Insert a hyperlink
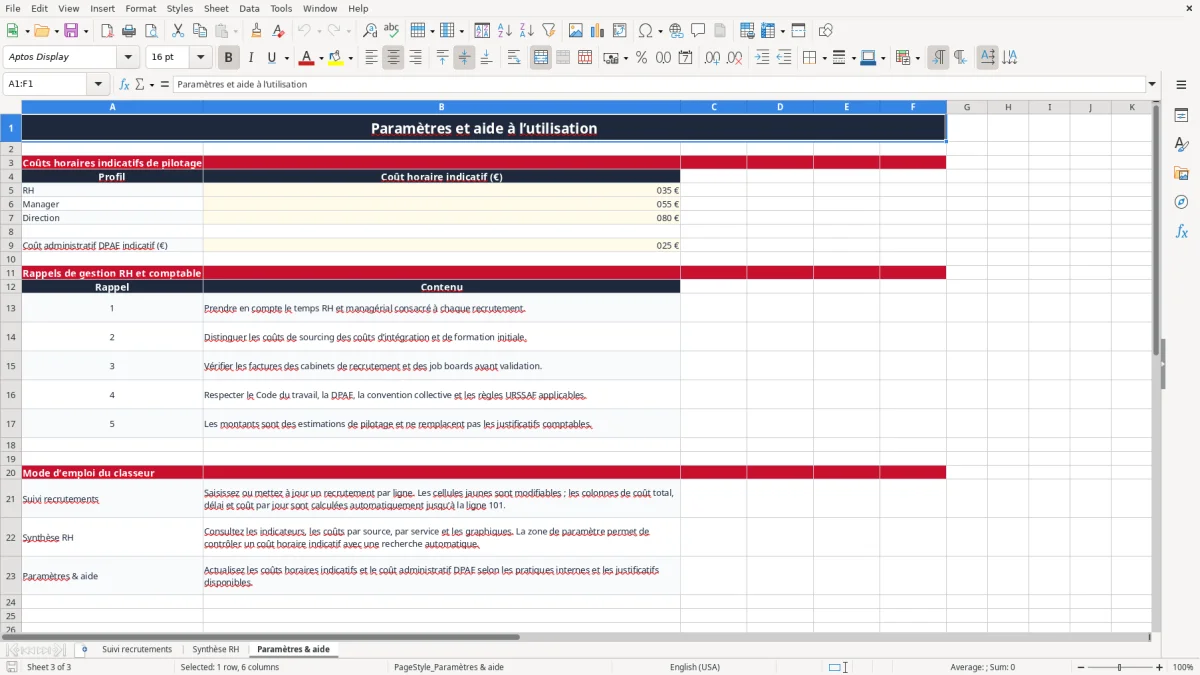This screenshot has width=1200, height=675. (x=676, y=31)
